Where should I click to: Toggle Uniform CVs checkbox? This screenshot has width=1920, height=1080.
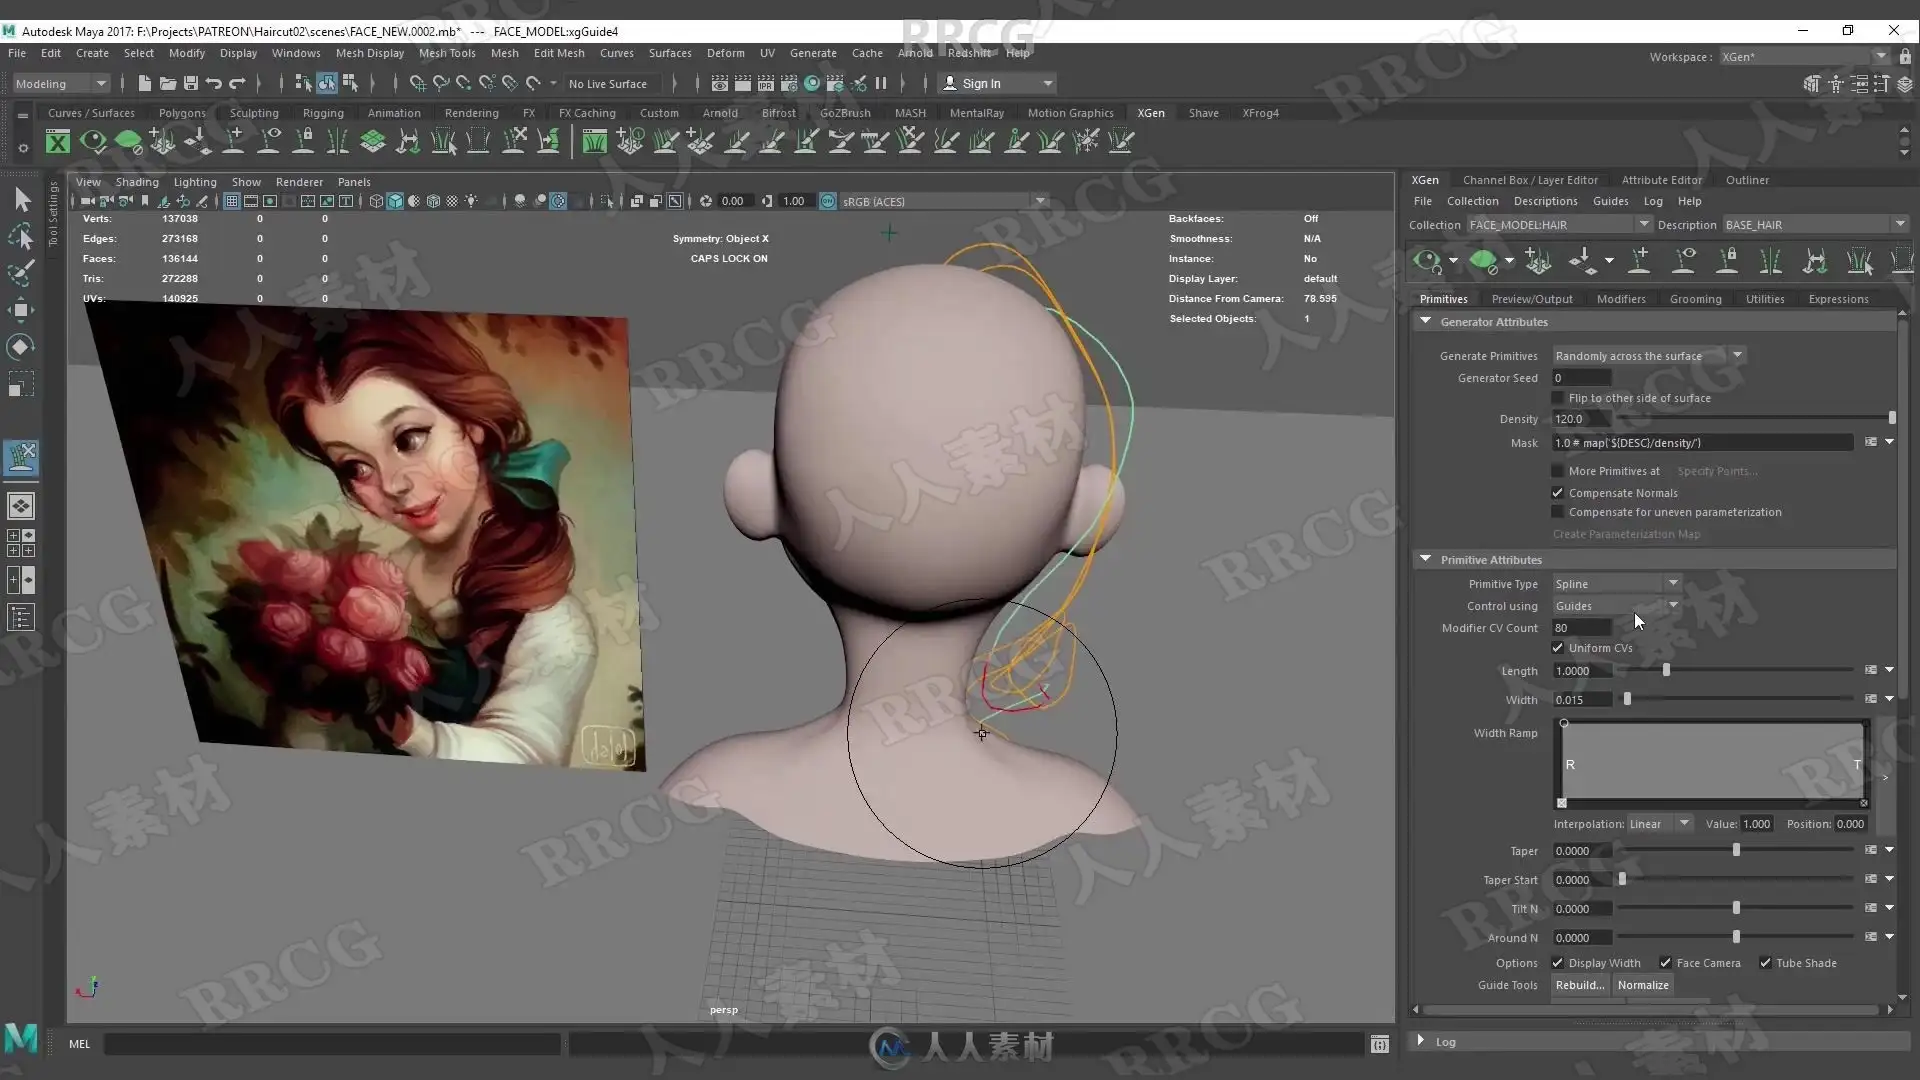pos(1558,648)
